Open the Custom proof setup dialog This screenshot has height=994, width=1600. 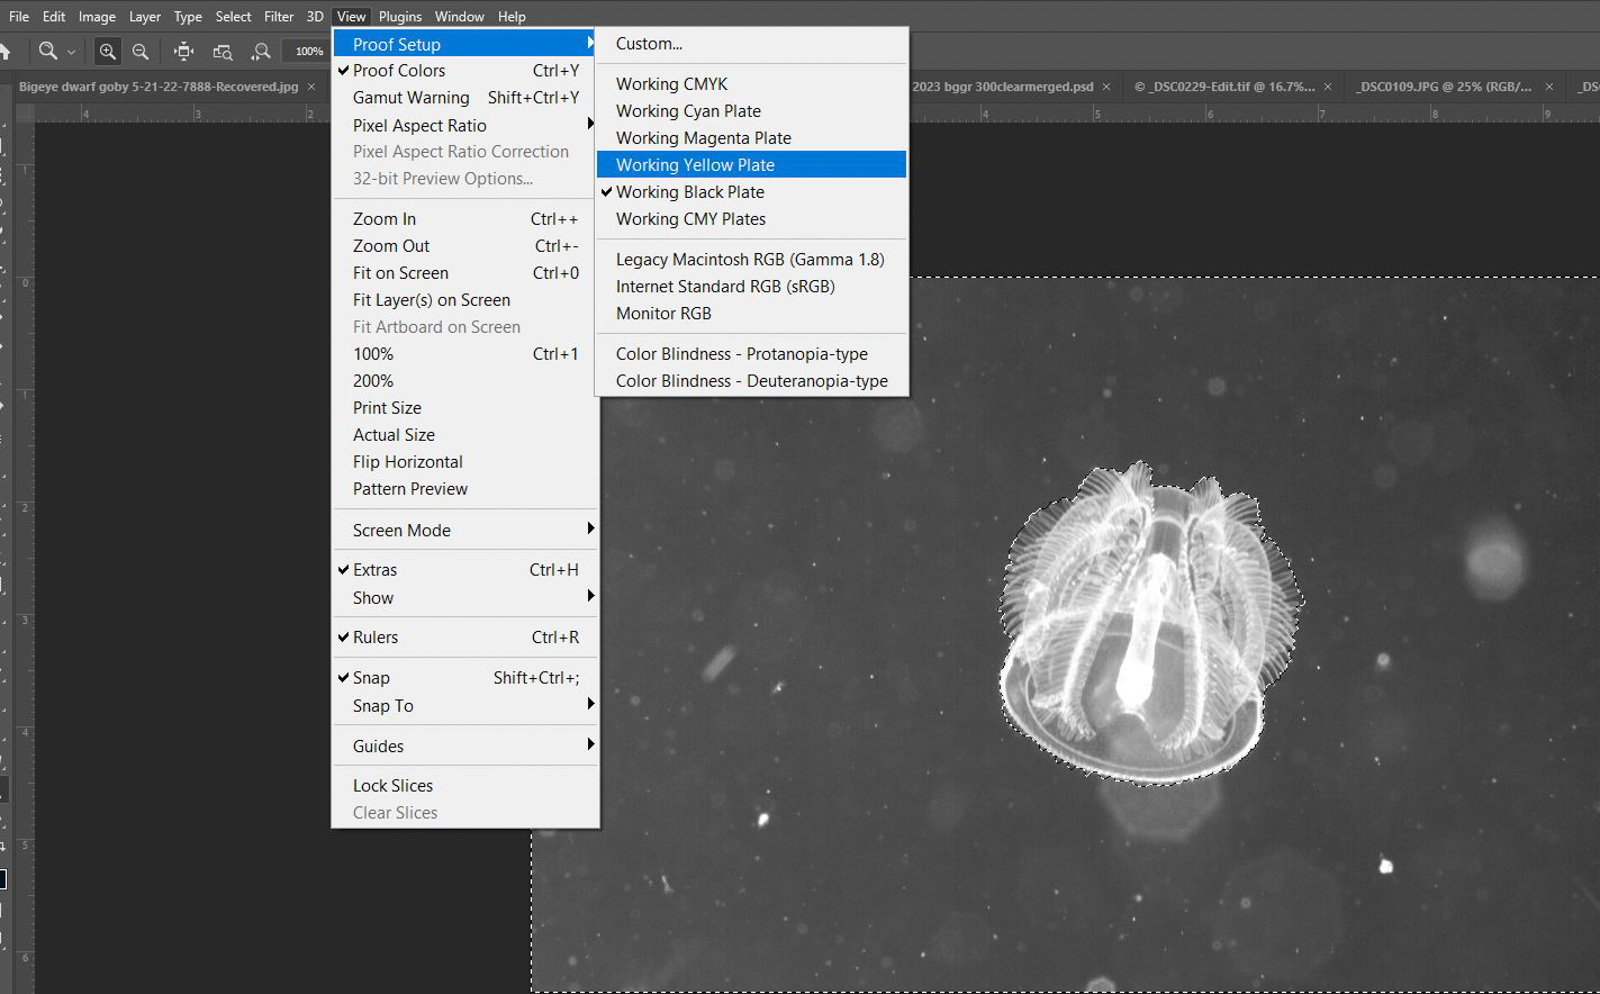648,43
